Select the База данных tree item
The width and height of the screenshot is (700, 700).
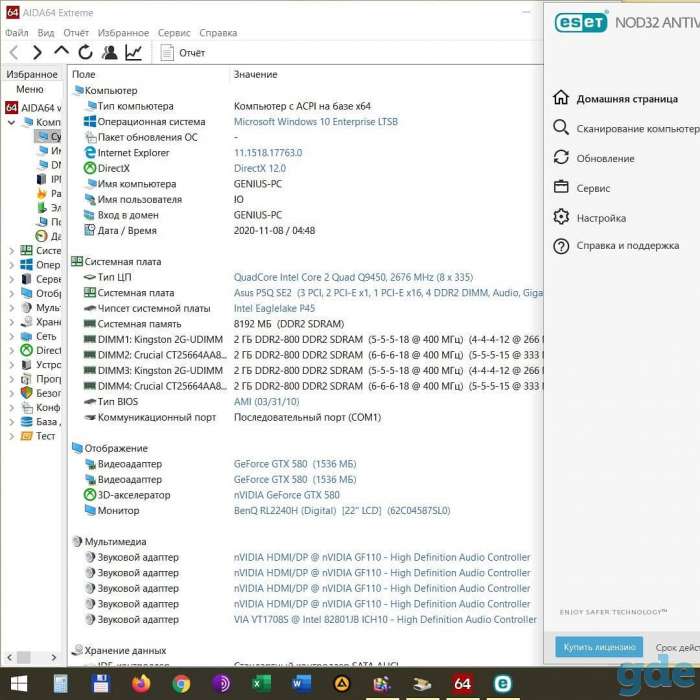(x=41, y=422)
